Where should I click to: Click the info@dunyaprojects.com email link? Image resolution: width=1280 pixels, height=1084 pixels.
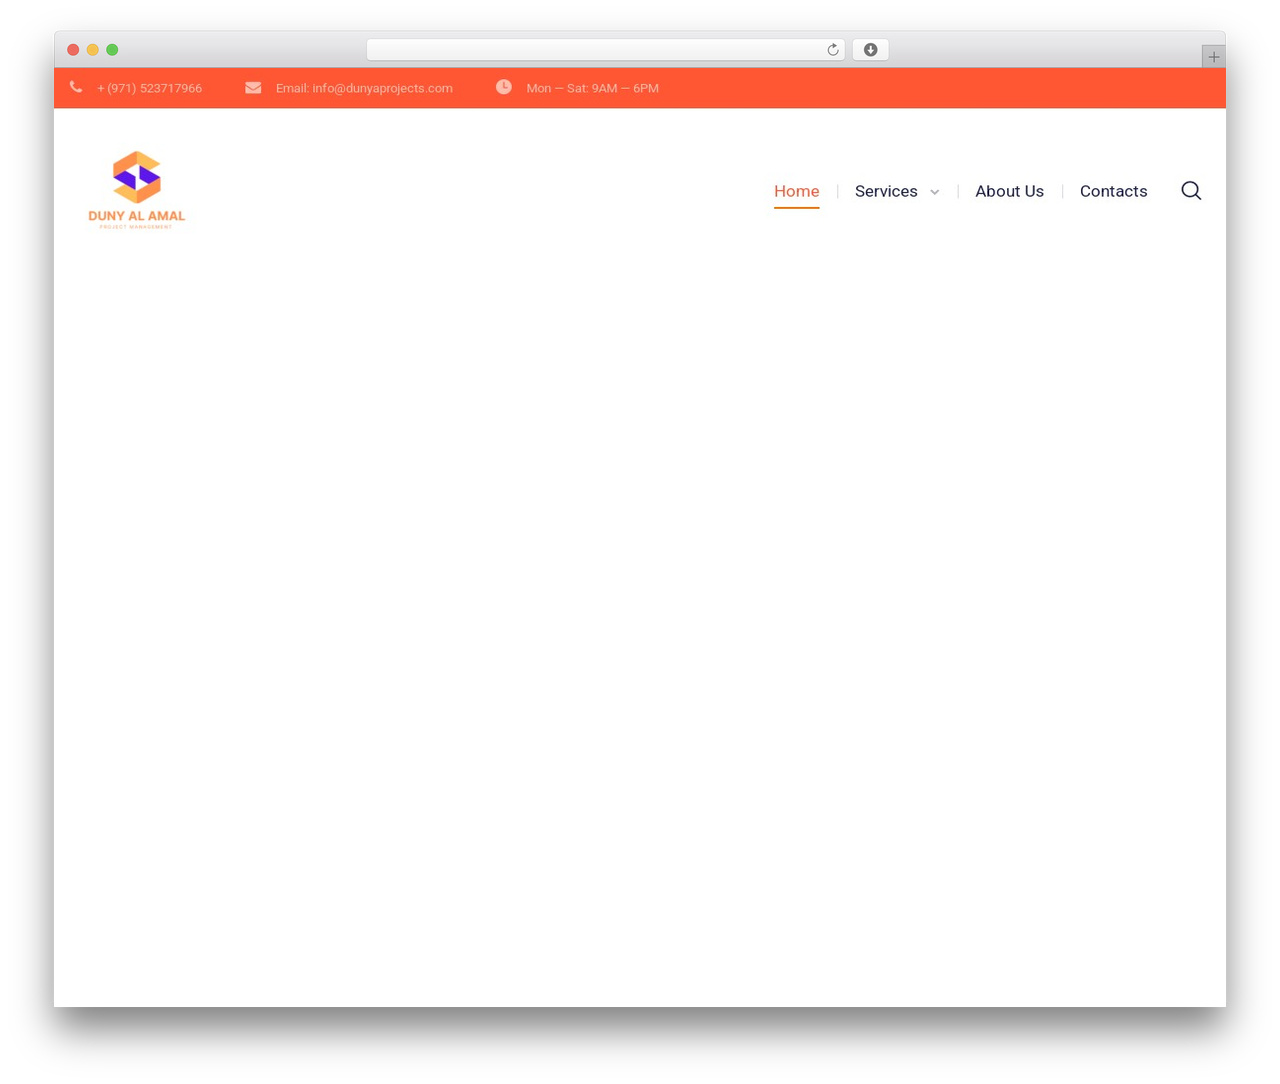click(x=382, y=88)
